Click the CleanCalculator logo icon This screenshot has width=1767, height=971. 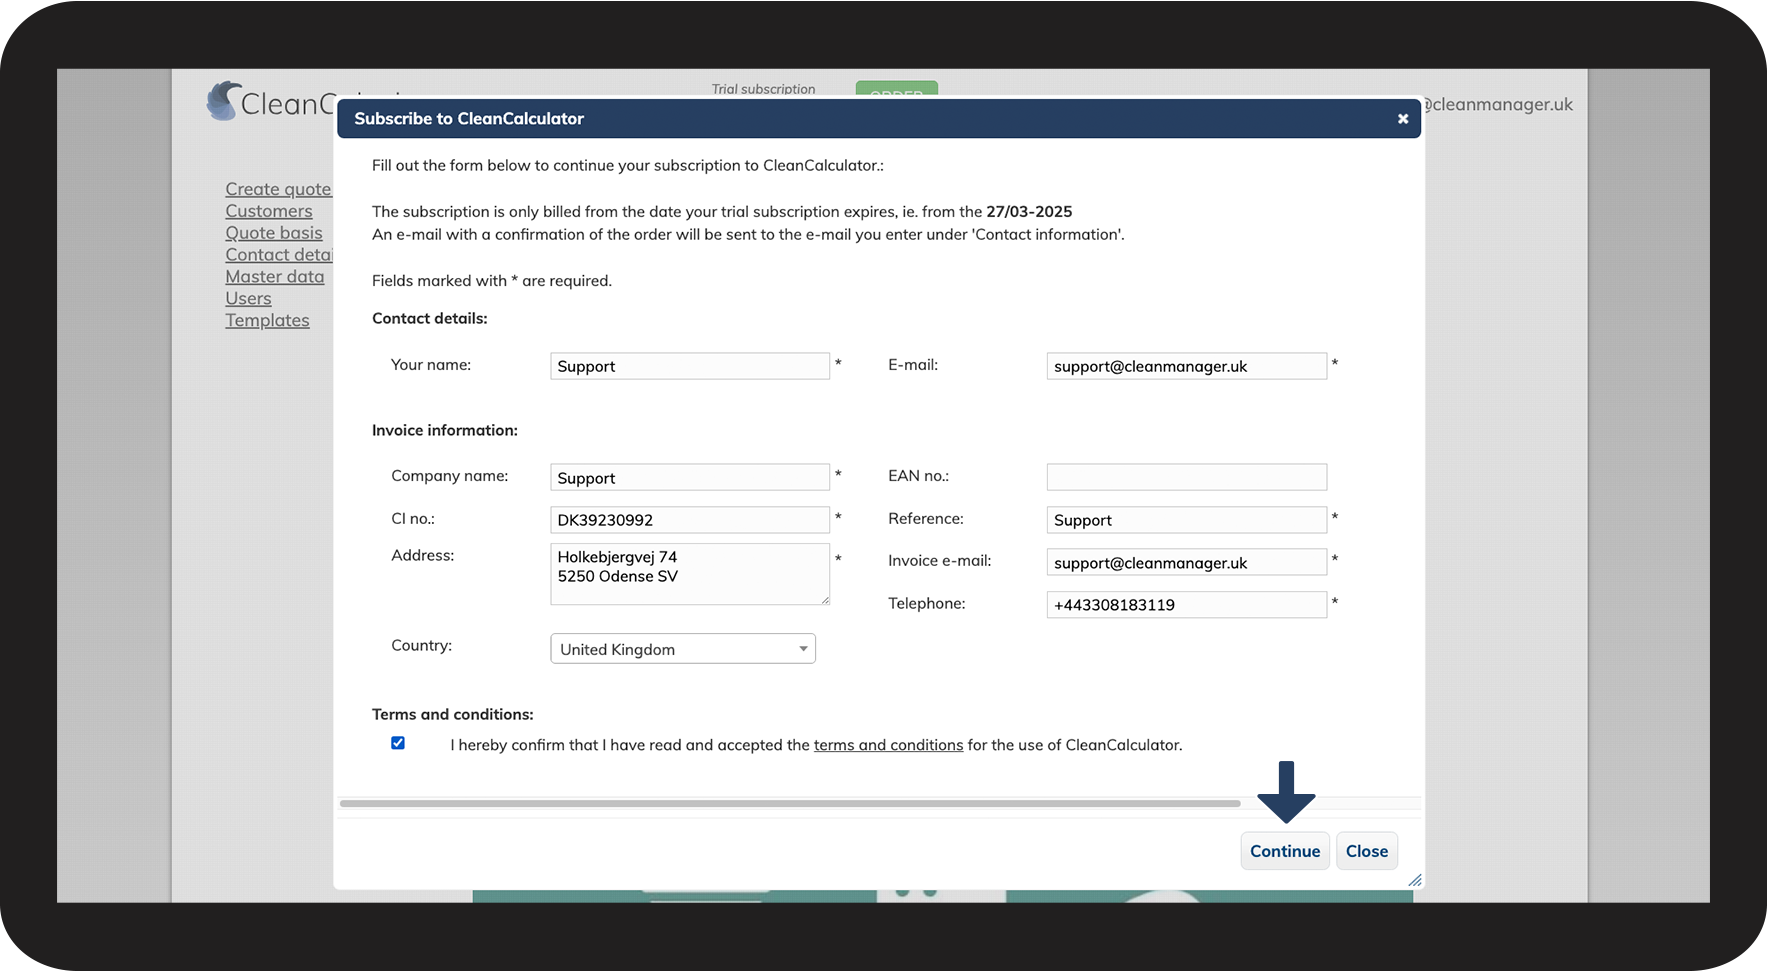click(x=223, y=101)
